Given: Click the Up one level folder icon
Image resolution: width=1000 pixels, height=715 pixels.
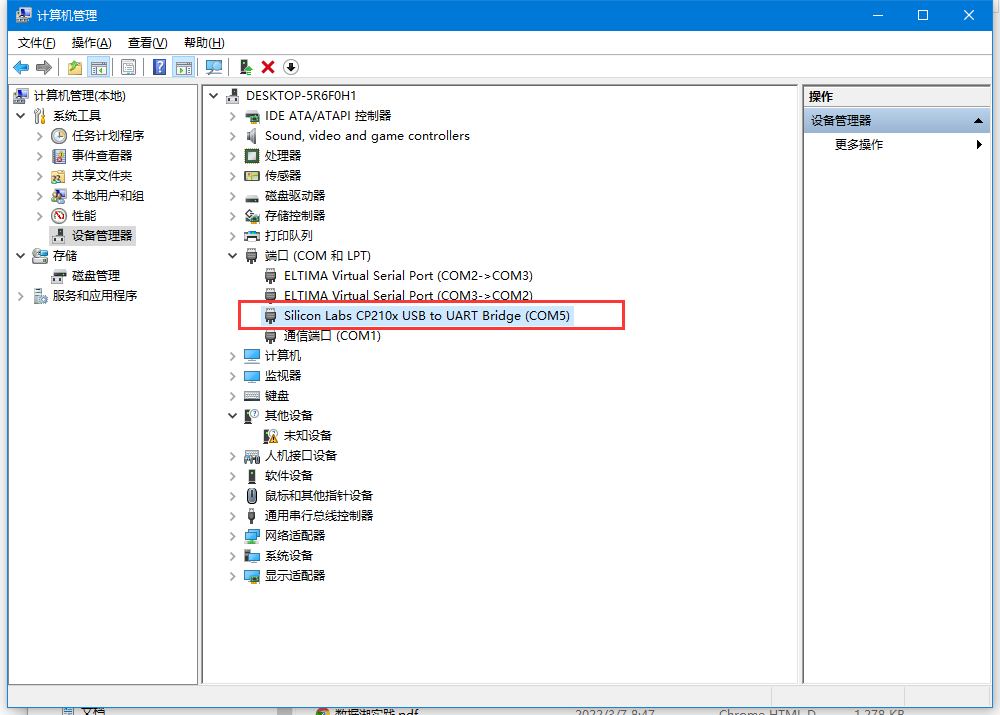Looking at the screenshot, I should (x=75, y=67).
